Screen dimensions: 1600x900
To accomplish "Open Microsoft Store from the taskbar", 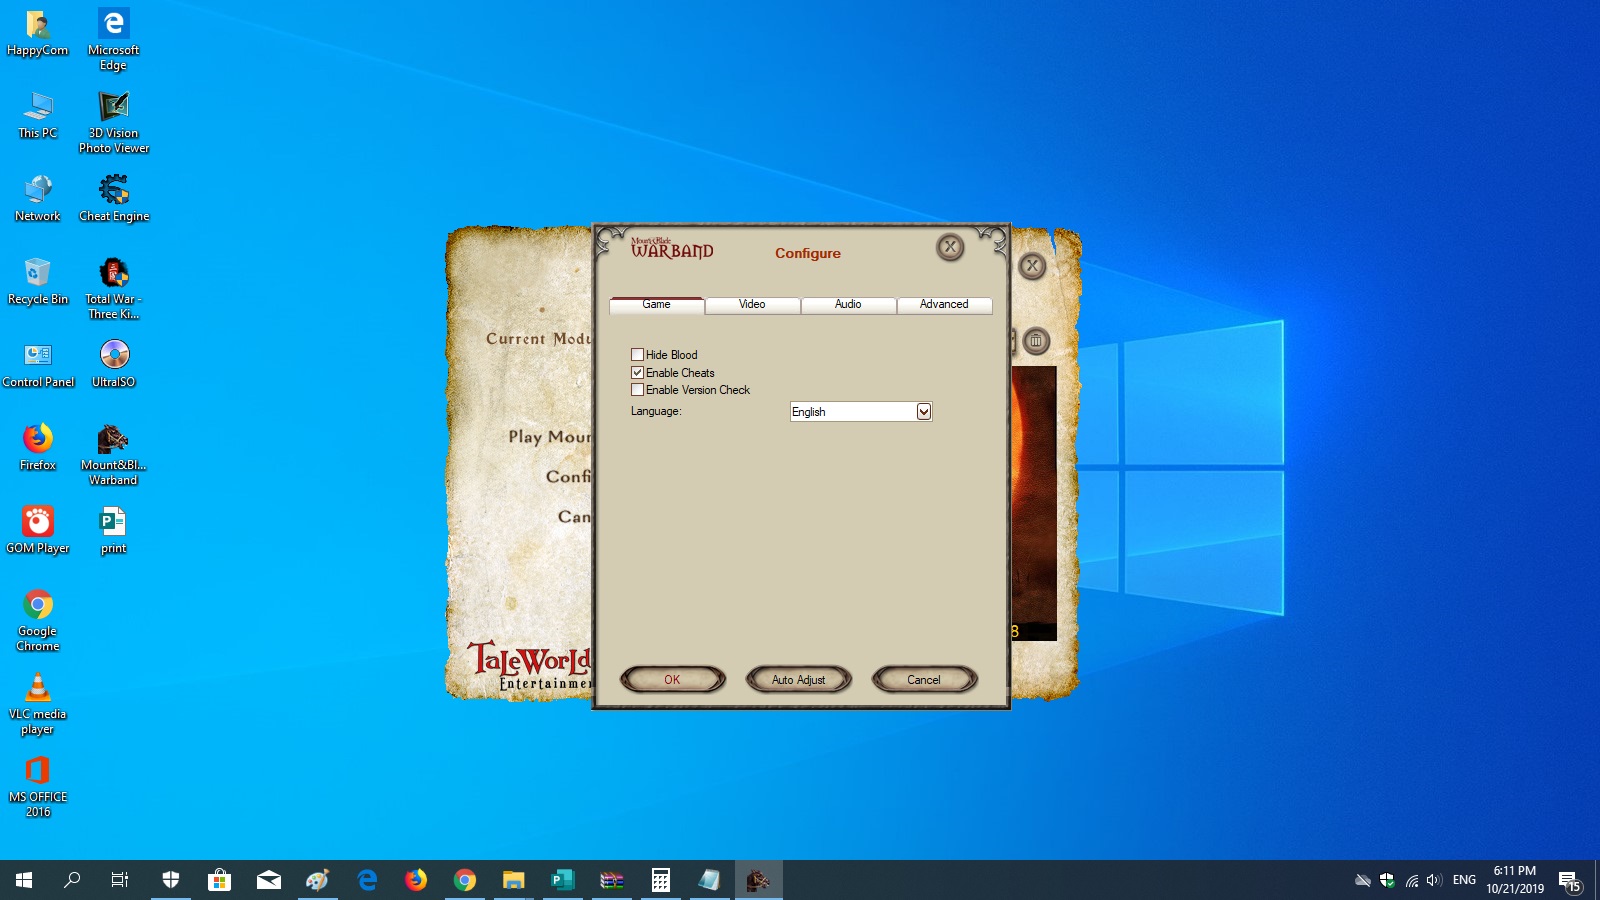I will click(220, 880).
